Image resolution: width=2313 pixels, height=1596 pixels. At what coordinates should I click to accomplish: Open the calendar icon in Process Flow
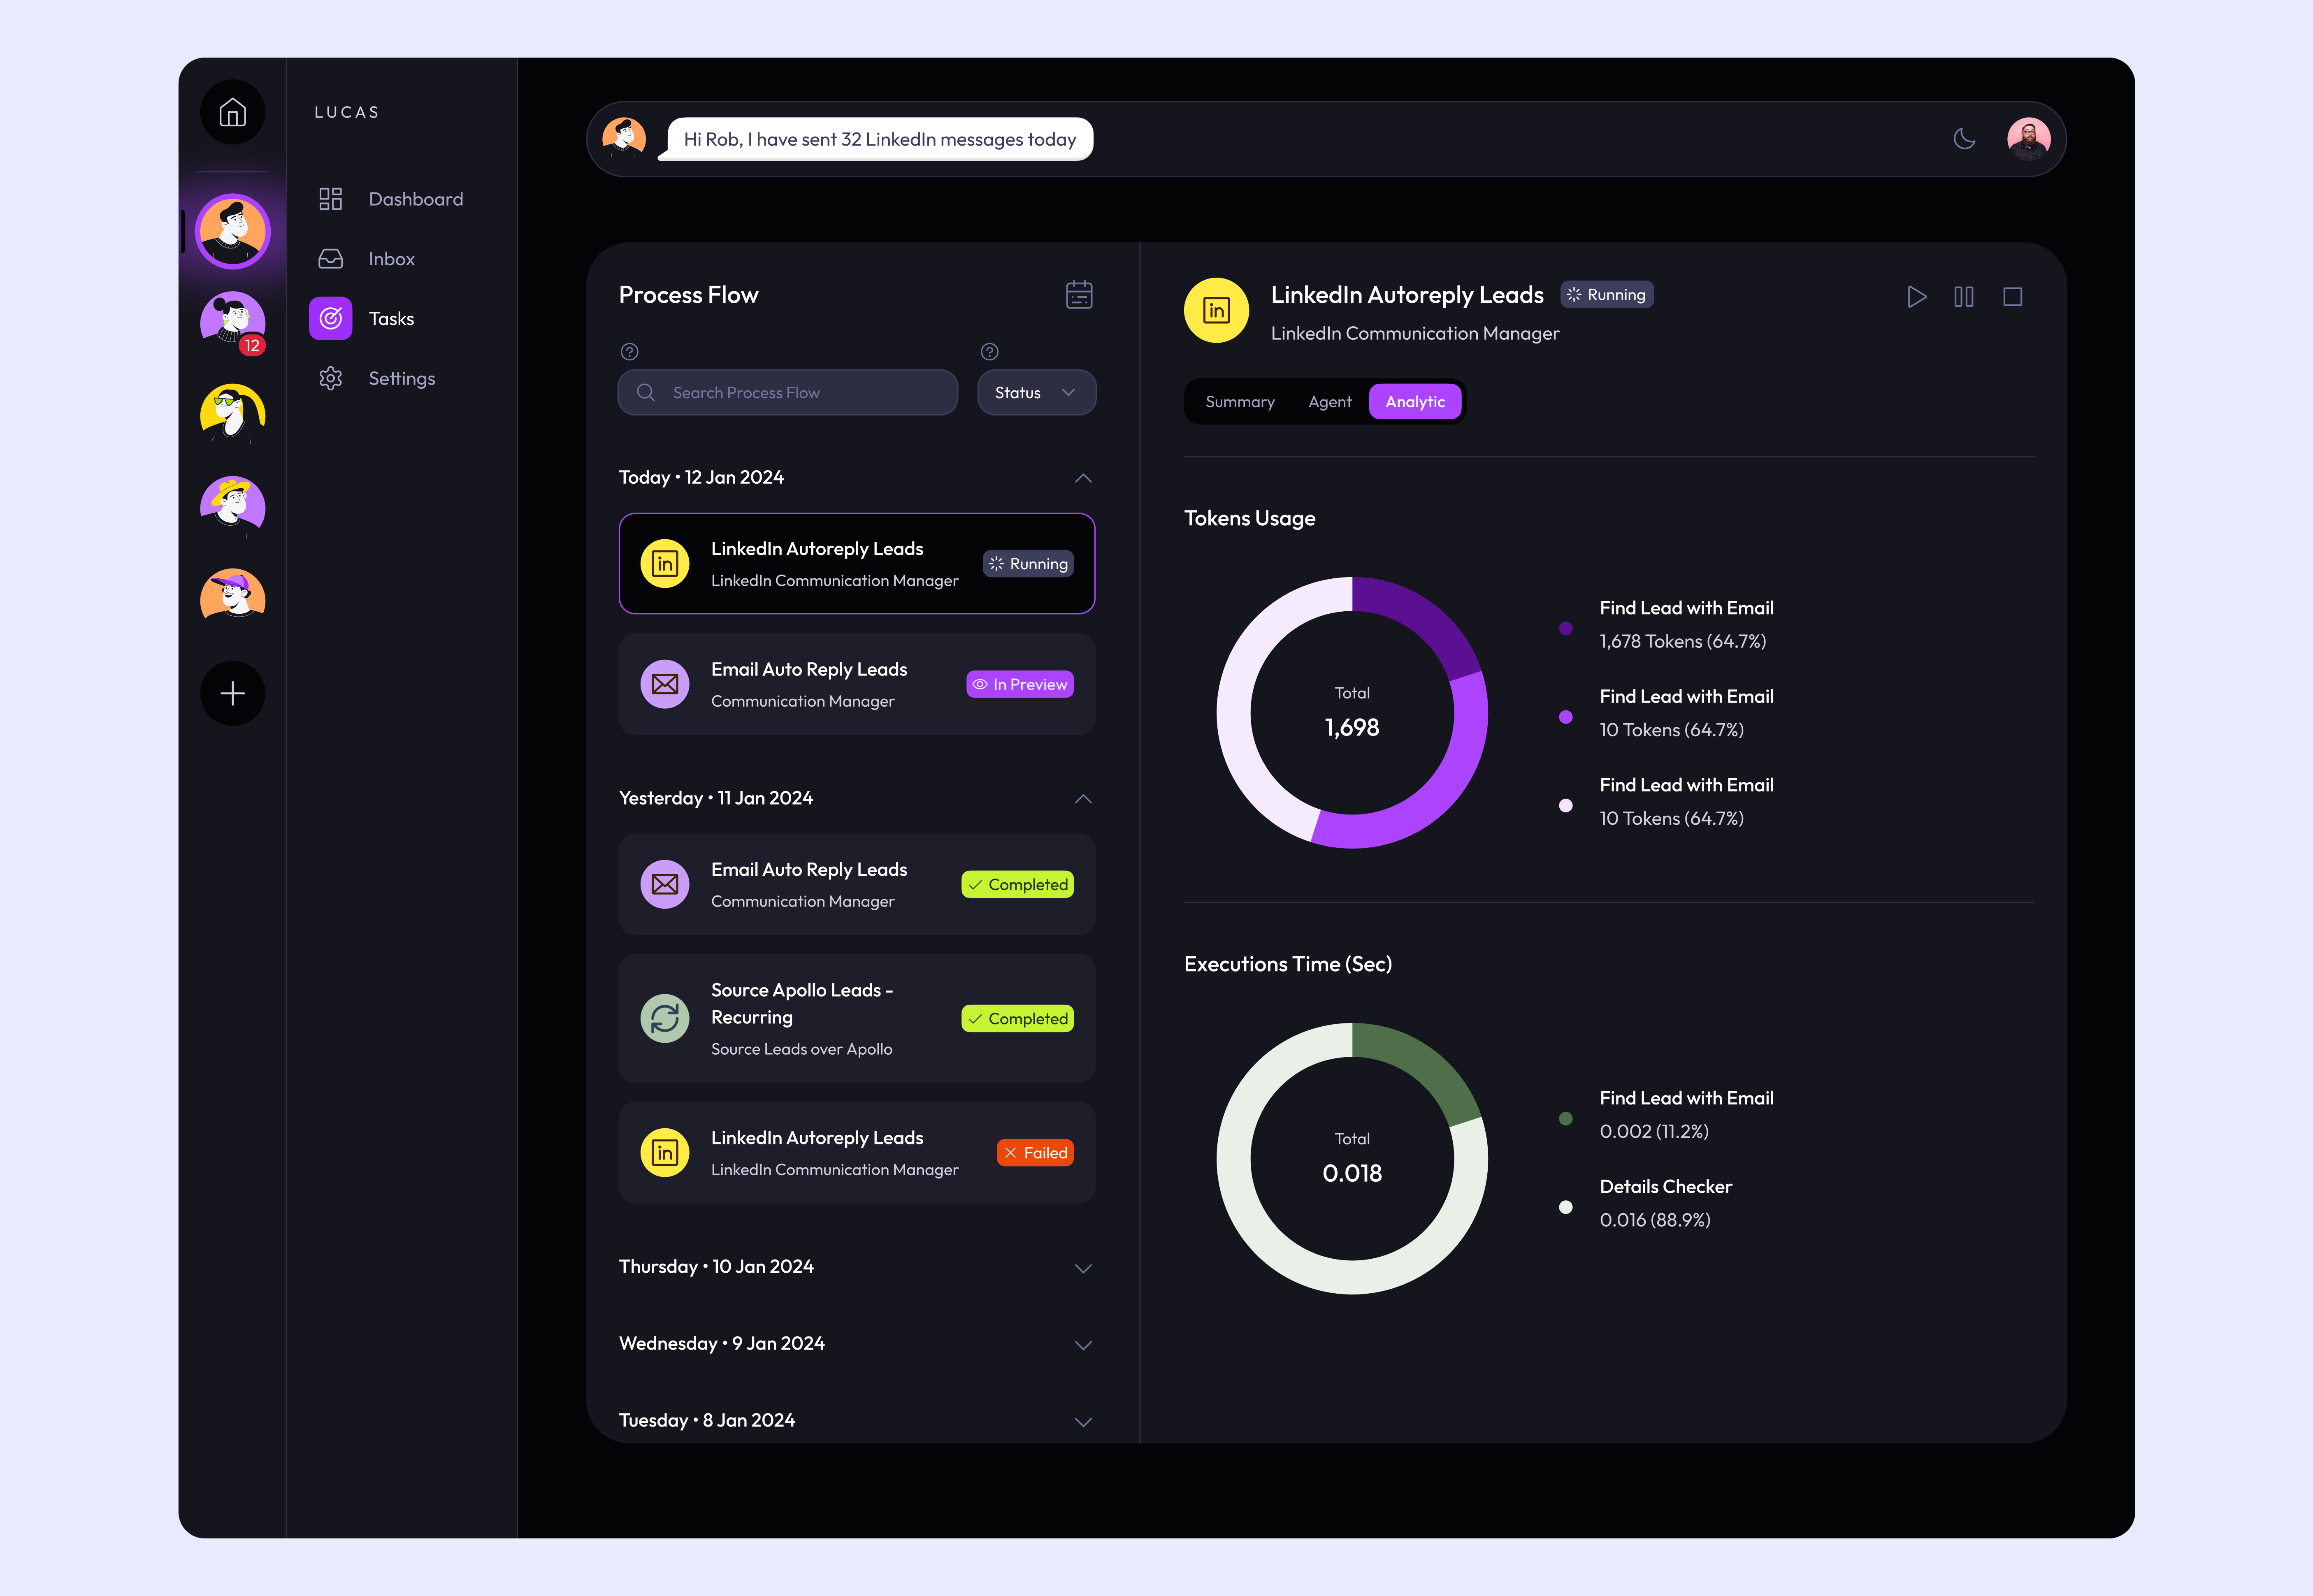pyautogui.click(x=1079, y=295)
